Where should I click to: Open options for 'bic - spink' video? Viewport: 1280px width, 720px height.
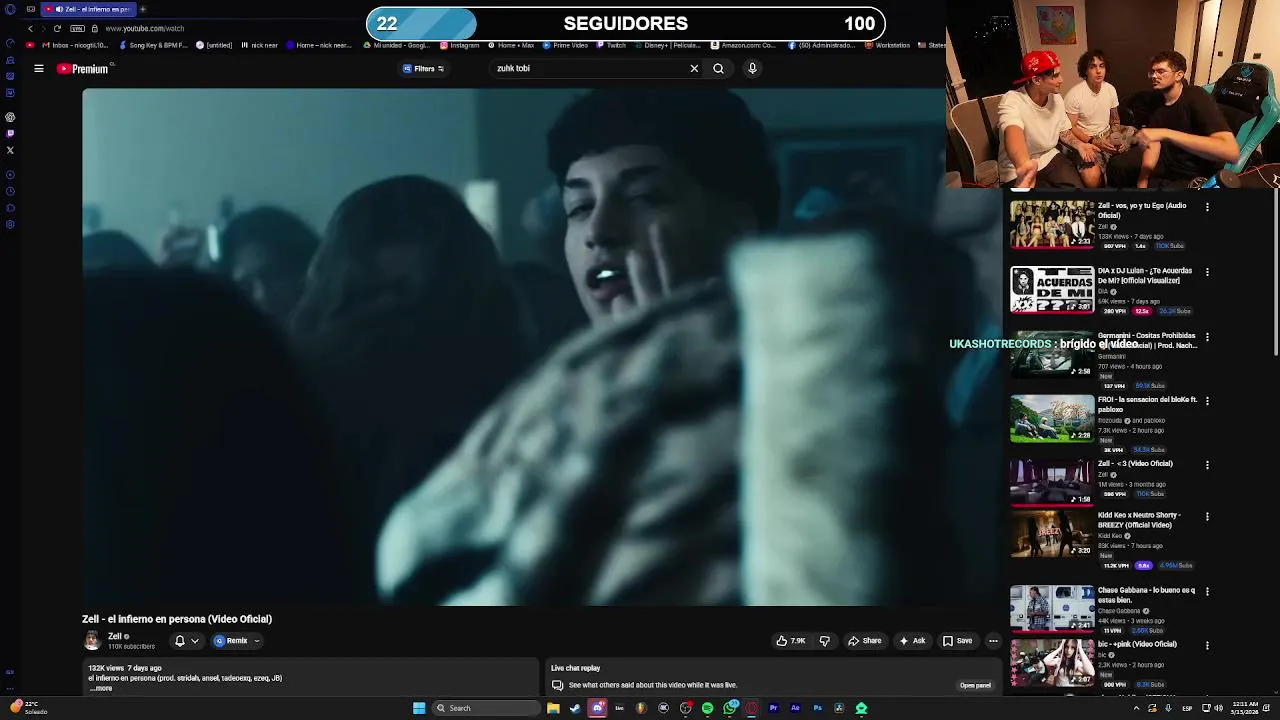[1207, 646]
